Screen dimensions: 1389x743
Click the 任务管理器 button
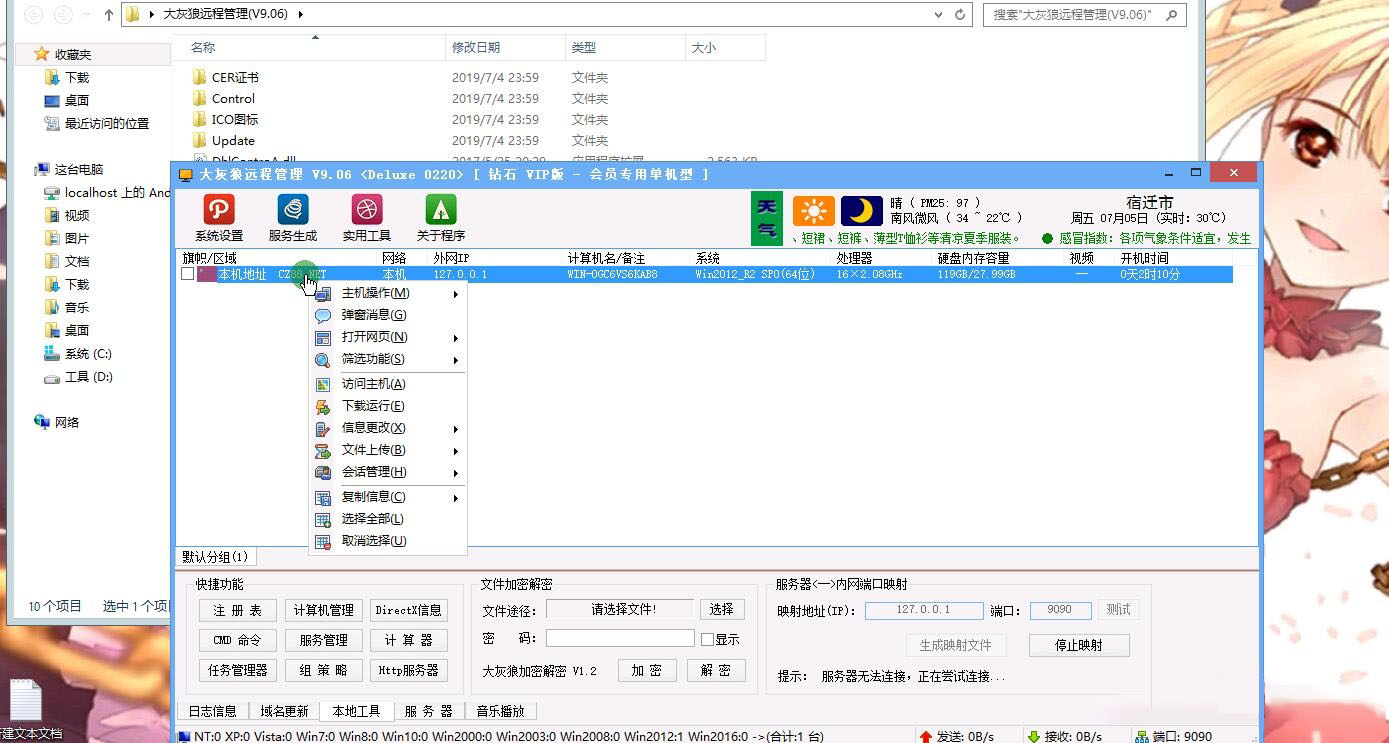click(x=237, y=670)
